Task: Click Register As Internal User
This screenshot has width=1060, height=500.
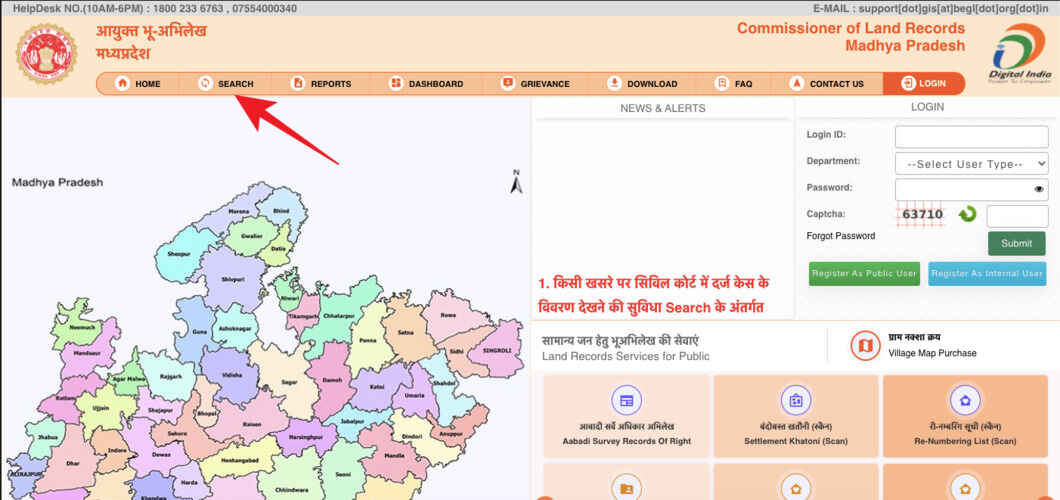Action: pyautogui.click(x=987, y=274)
